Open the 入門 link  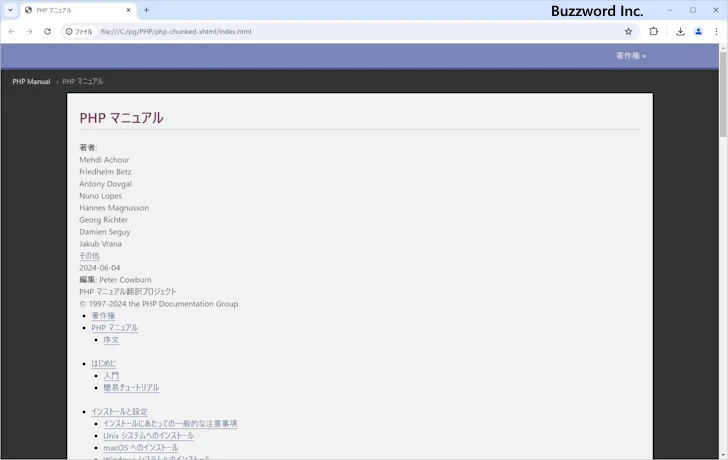[x=111, y=376]
